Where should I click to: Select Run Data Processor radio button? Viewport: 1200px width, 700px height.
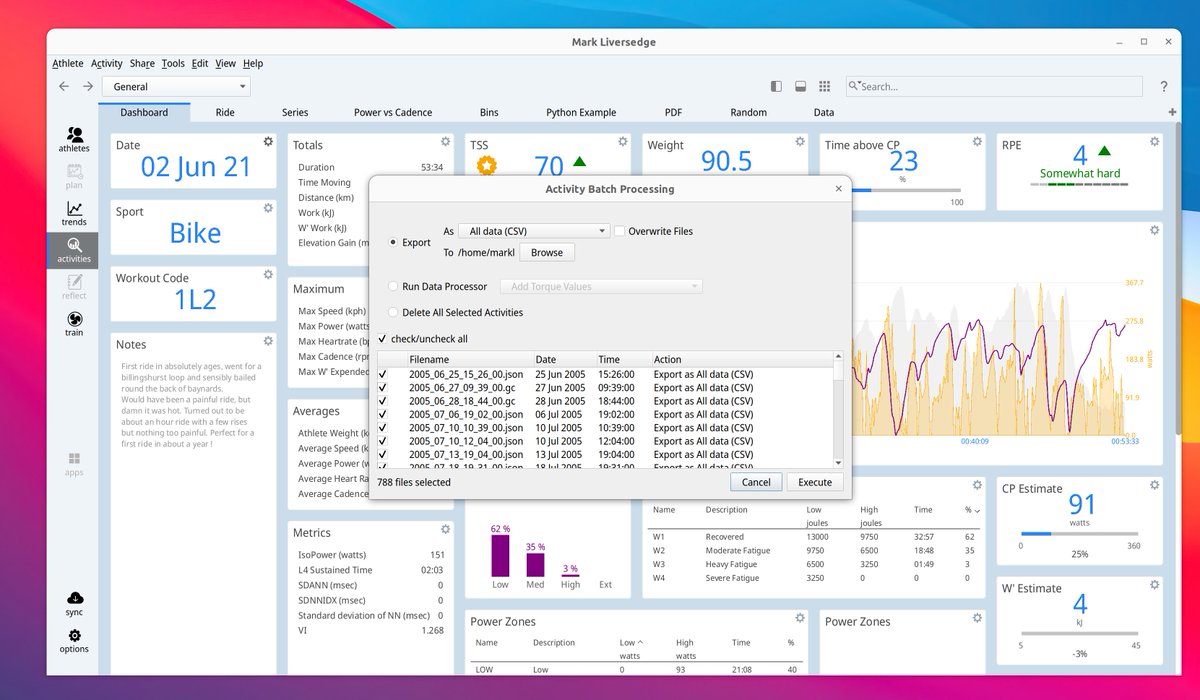tap(393, 286)
